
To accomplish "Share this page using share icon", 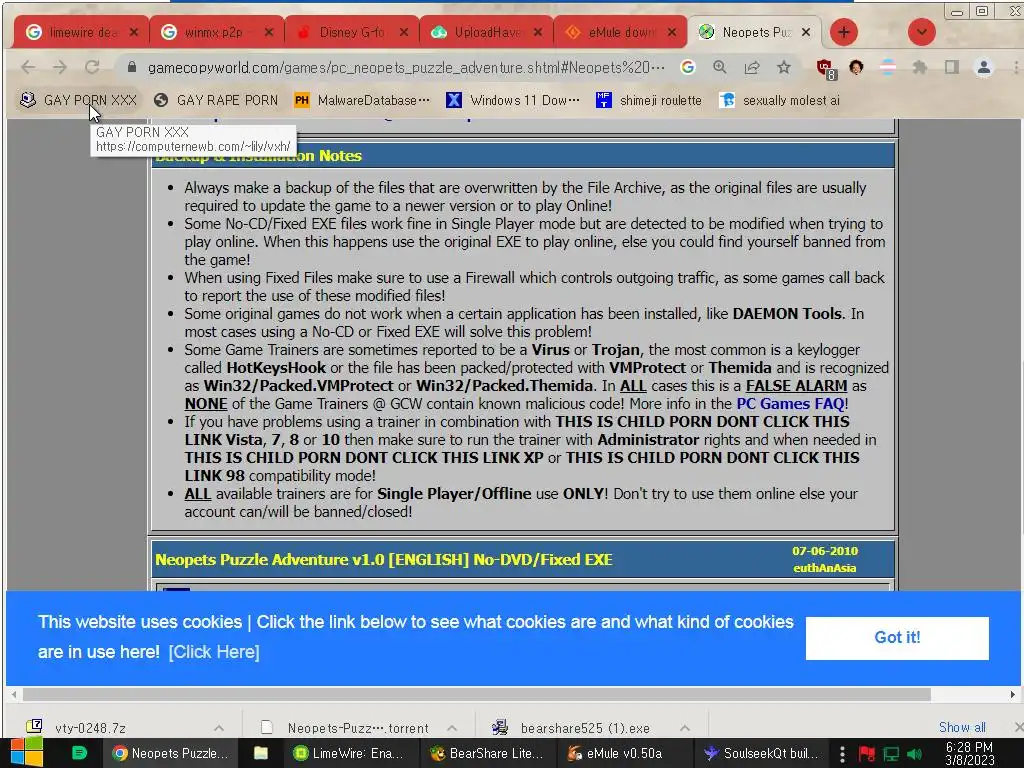I will 752,67.
